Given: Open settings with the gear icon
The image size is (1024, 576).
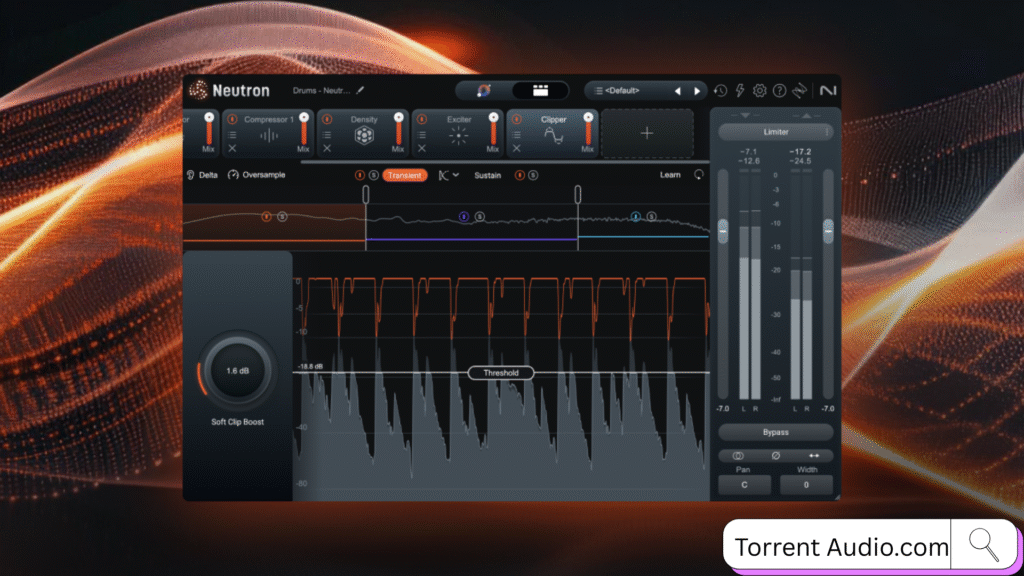Looking at the screenshot, I should pos(759,91).
